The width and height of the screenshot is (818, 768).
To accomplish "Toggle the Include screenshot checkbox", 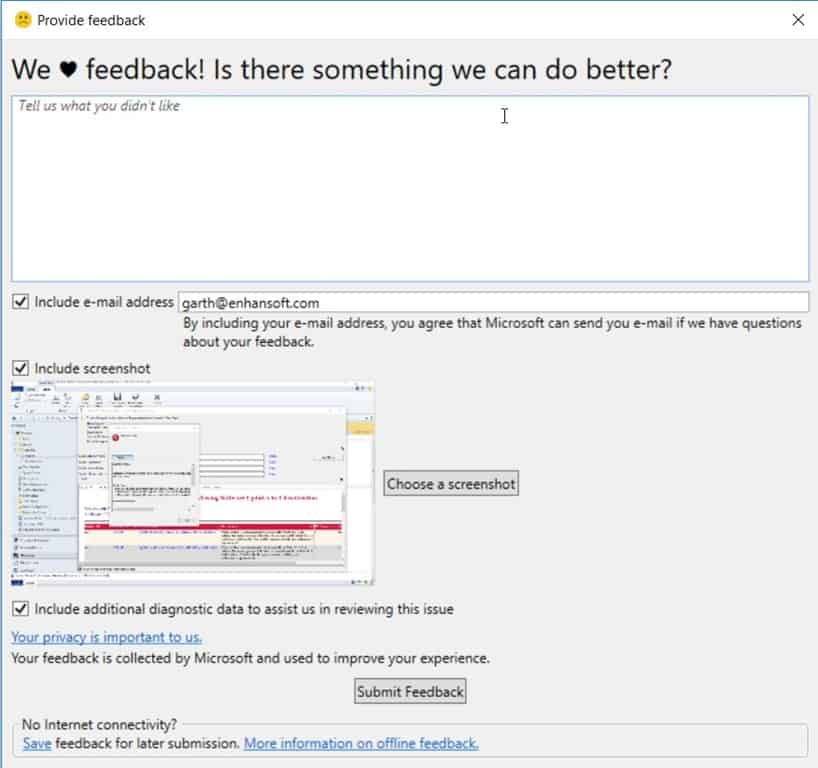I will point(21,368).
